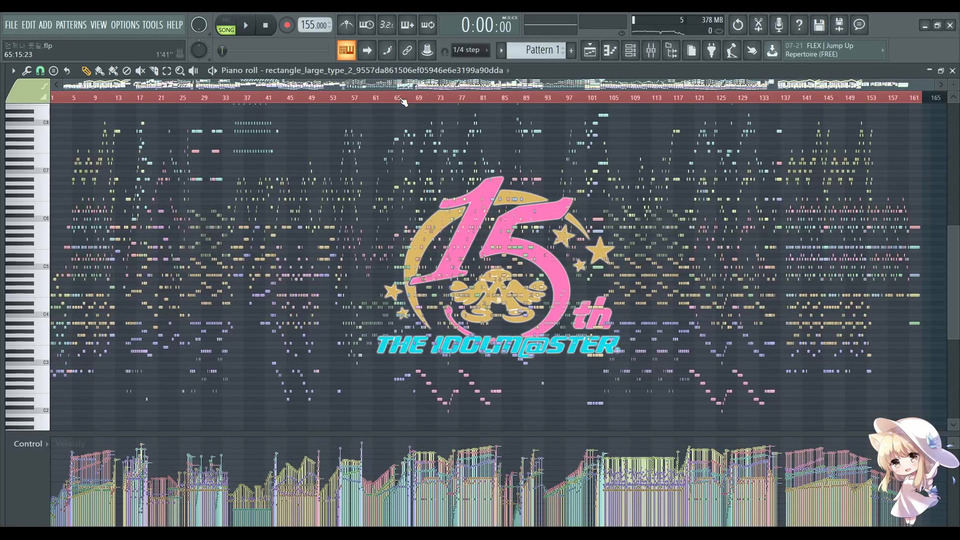Toggle link icon multilink to controllers
The height and width of the screenshot is (540, 960).
(407, 50)
